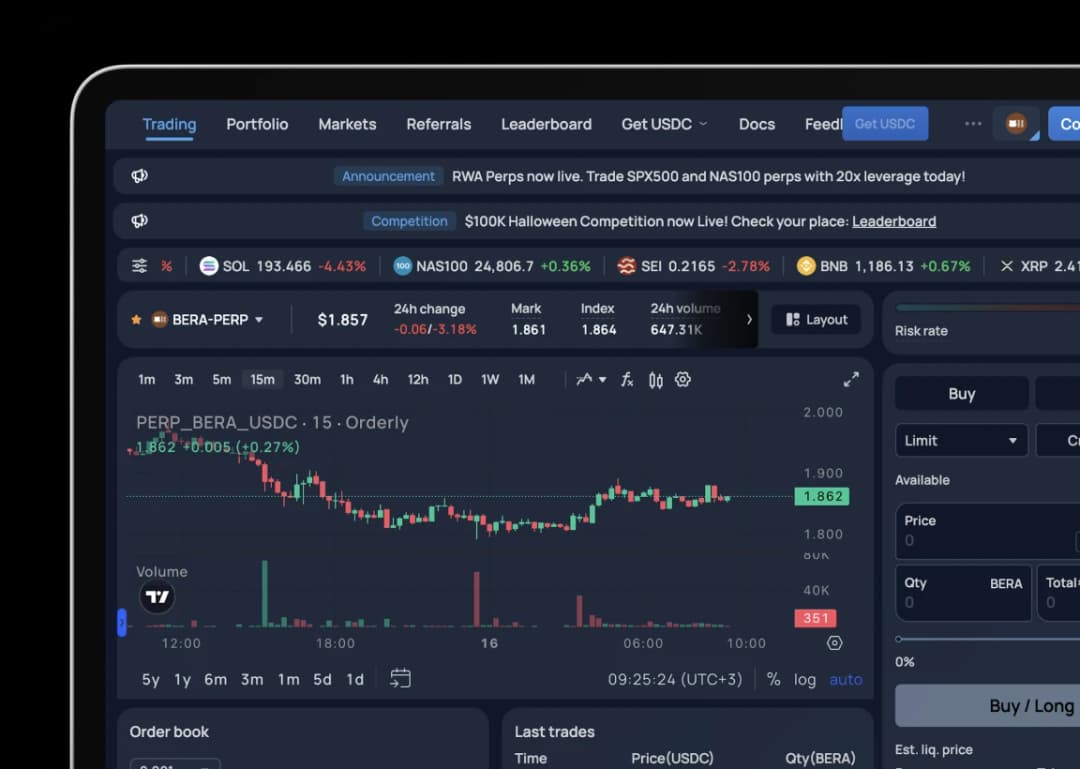Toggle the auto scale option

(x=846, y=679)
